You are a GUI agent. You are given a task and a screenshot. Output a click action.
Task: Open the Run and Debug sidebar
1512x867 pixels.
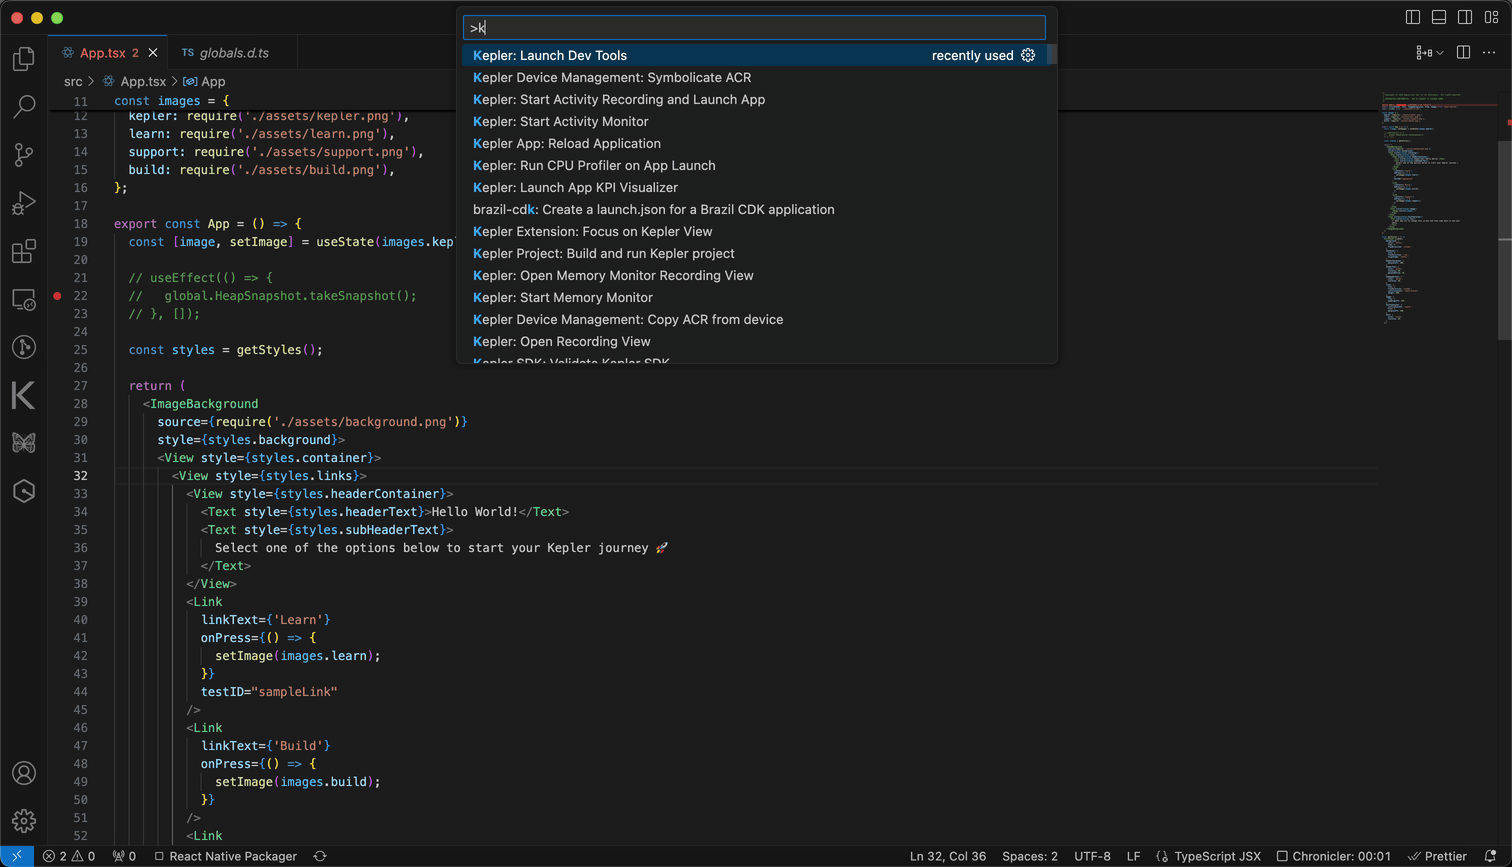(x=23, y=203)
